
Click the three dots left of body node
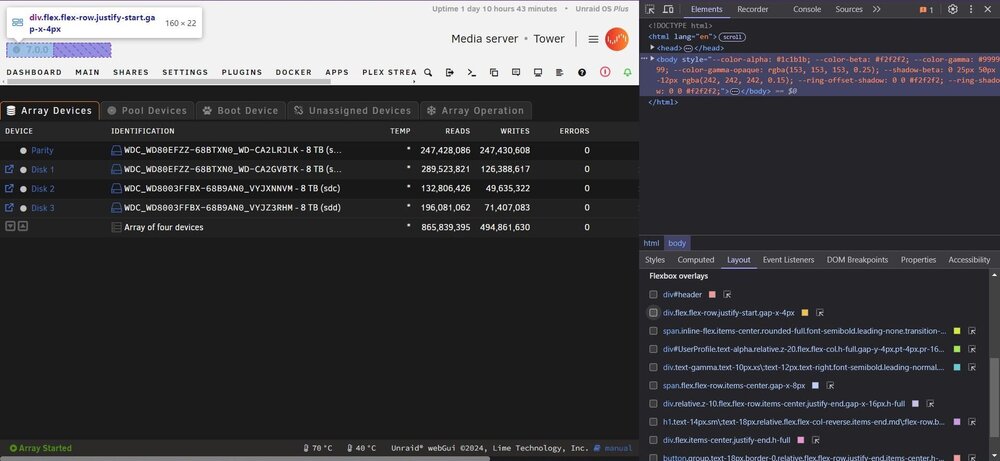[644, 59]
